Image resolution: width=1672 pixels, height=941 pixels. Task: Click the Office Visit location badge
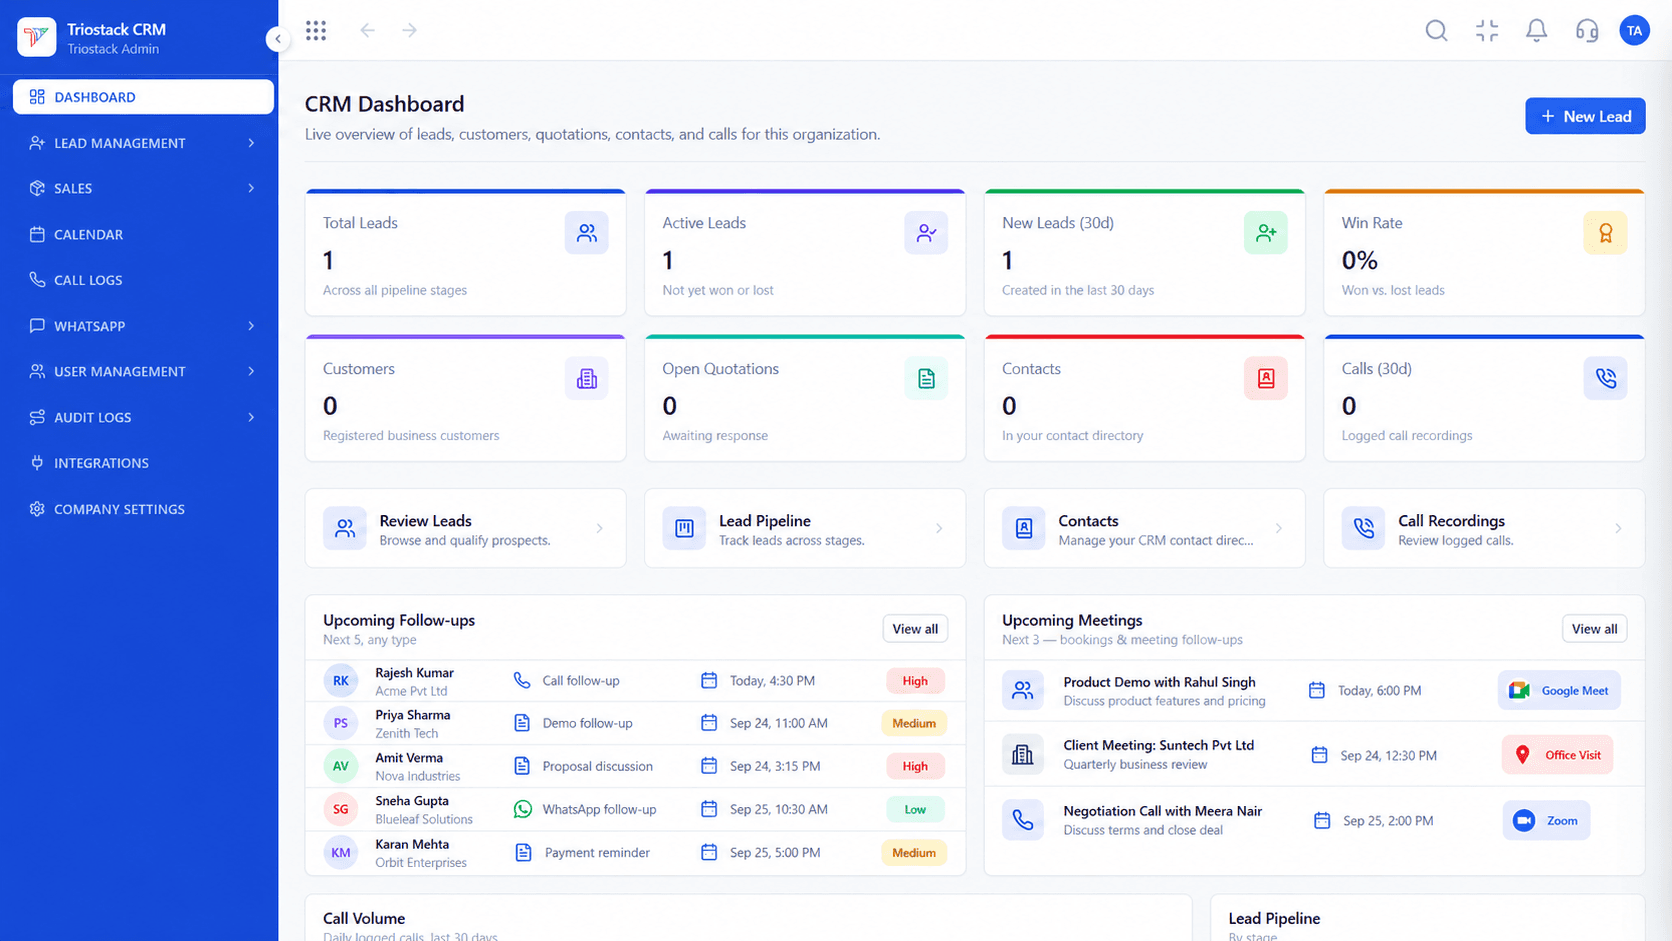point(1557,755)
